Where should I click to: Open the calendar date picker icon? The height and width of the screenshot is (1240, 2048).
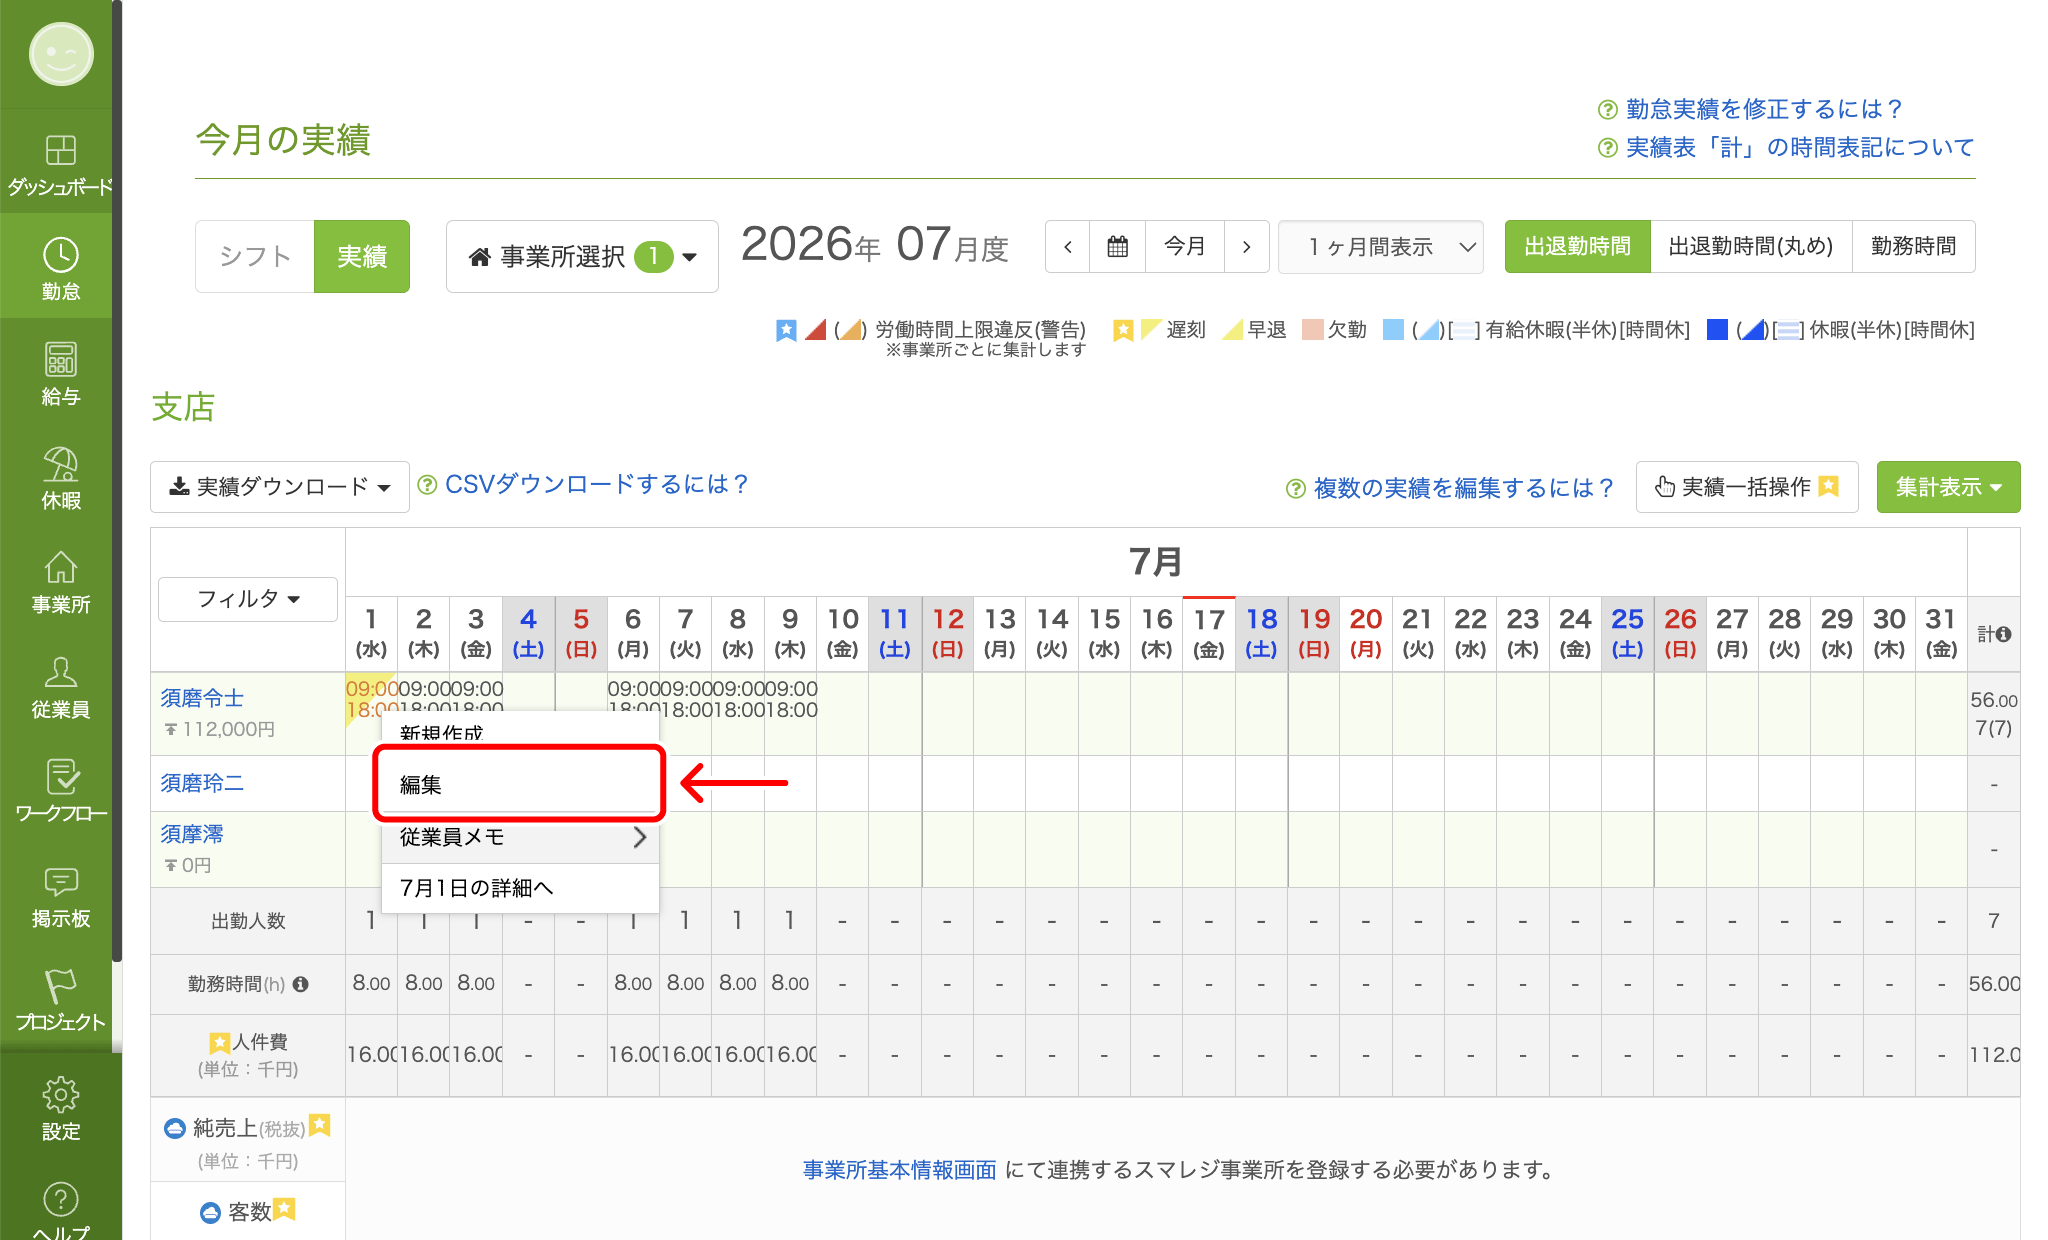(x=1118, y=246)
